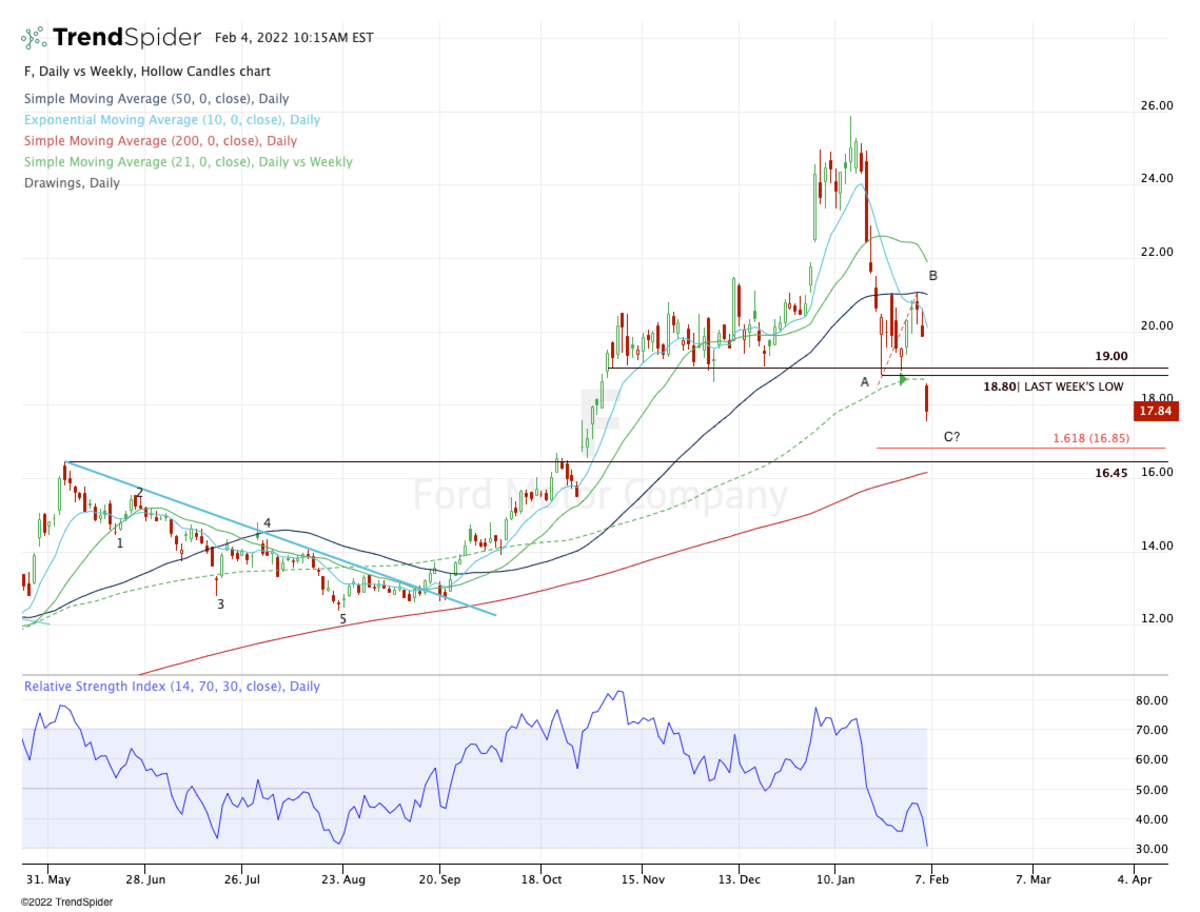The width and height of the screenshot is (1200, 912).
Task: Click the 'B' wave label near 50-day average
Action: [x=932, y=275]
